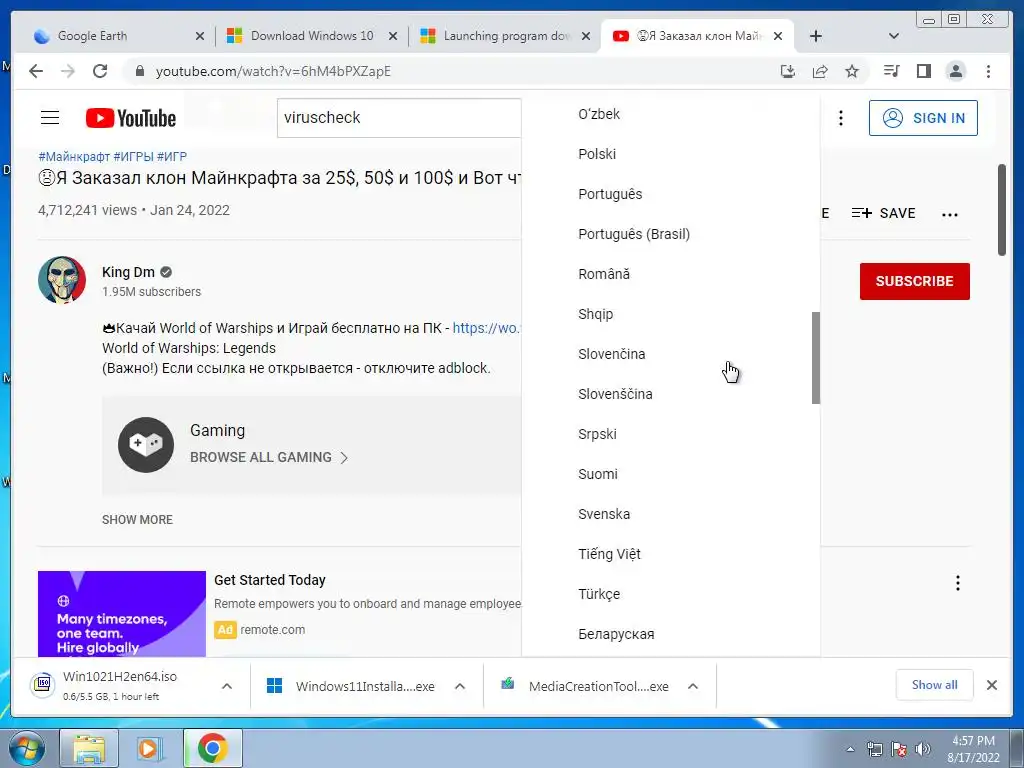Open BROWSE ALL GAMING link
The image size is (1024, 768).
point(269,457)
